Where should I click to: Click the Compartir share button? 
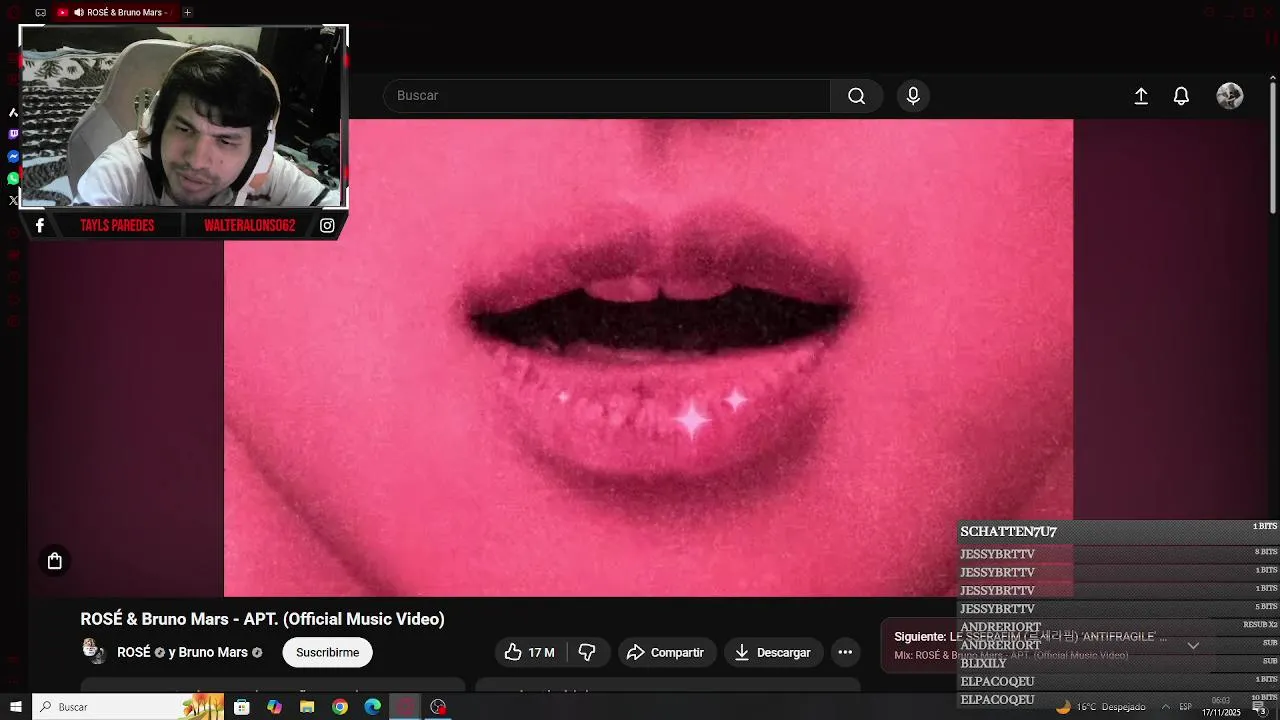[666, 652]
